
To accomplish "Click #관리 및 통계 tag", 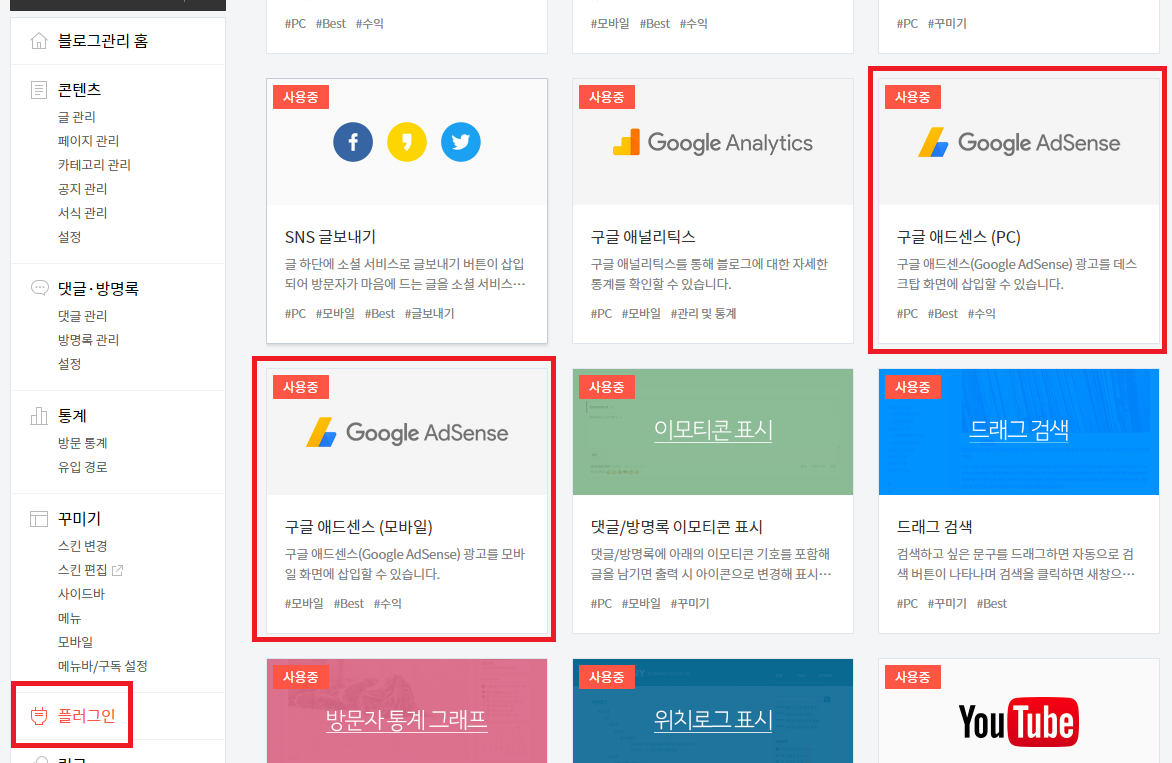I will point(703,314).
